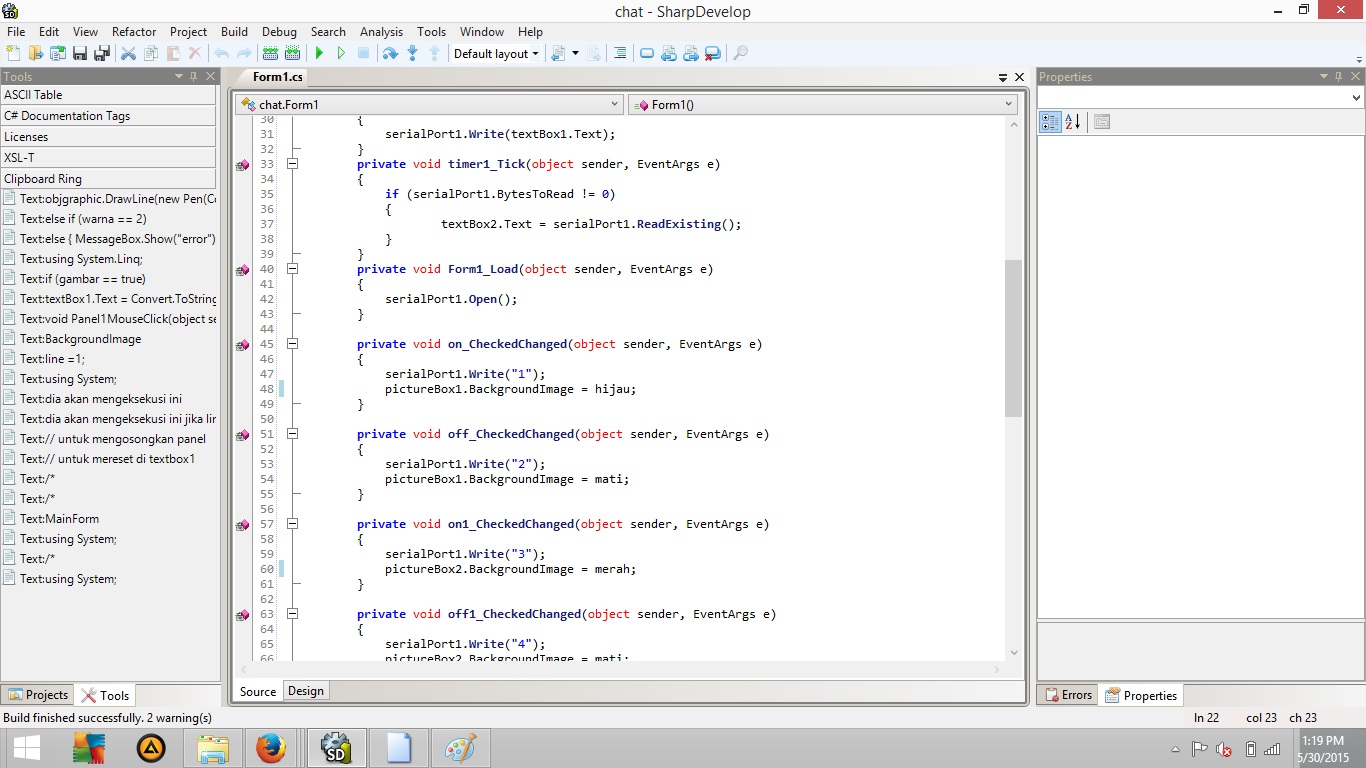
Task: Switch to the Source view tab
Action: [x=258, y=691]
